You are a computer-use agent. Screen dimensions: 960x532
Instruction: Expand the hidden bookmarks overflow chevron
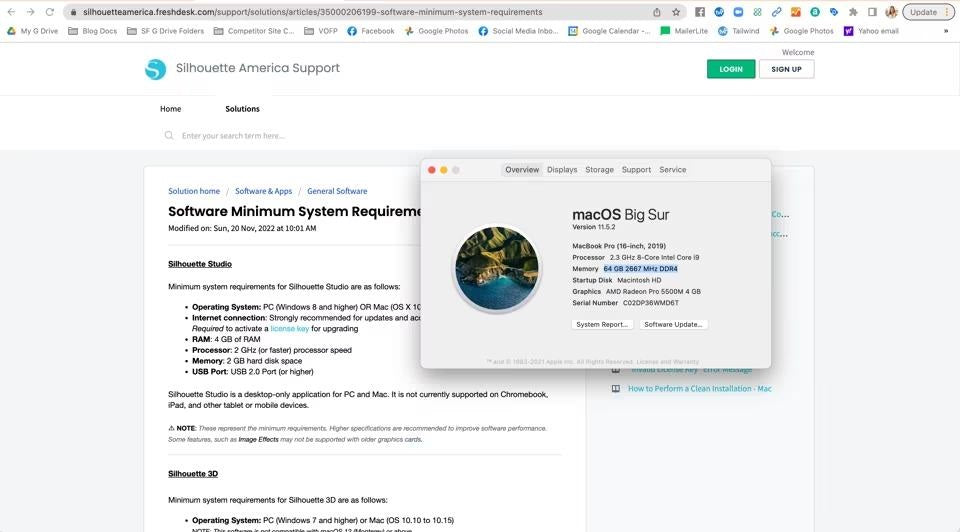click(x=945, y=31)
